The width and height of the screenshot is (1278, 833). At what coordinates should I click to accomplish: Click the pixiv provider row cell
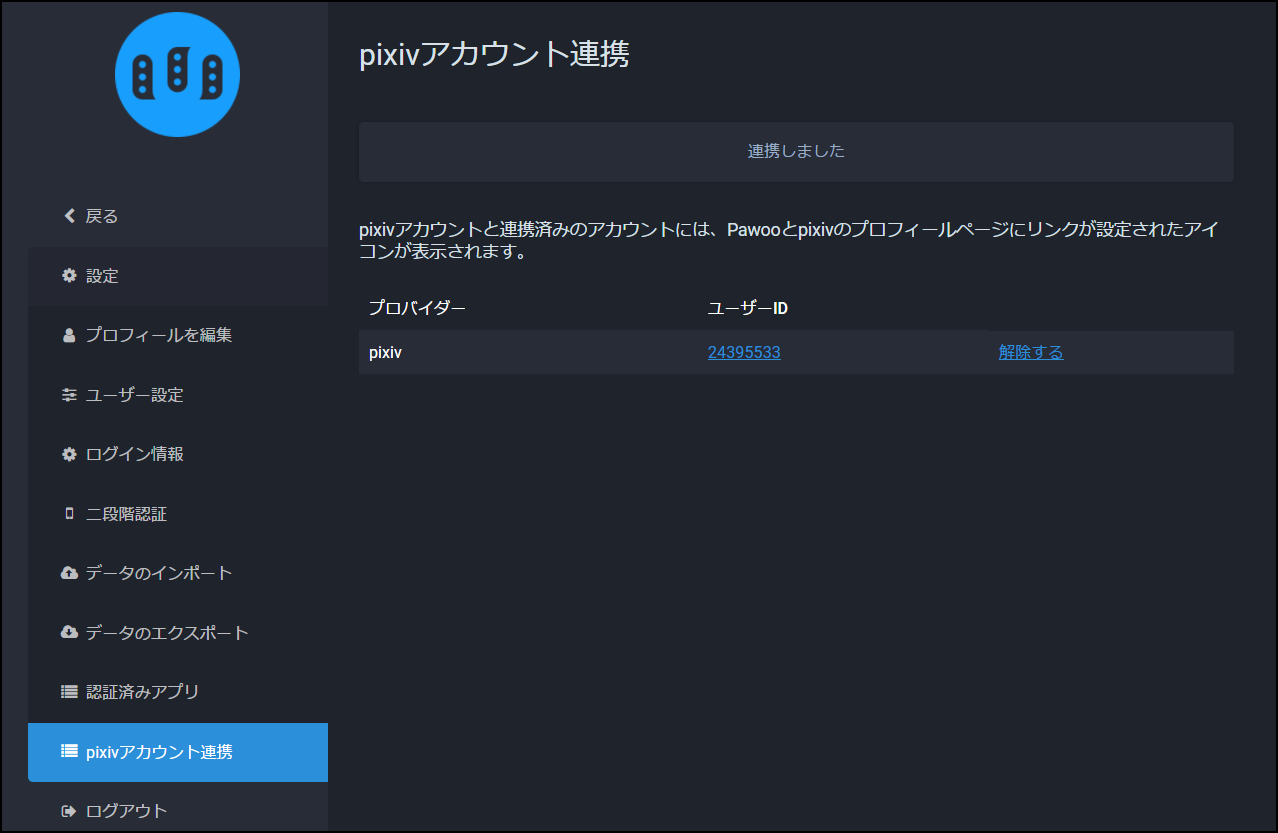coord(386,353)
